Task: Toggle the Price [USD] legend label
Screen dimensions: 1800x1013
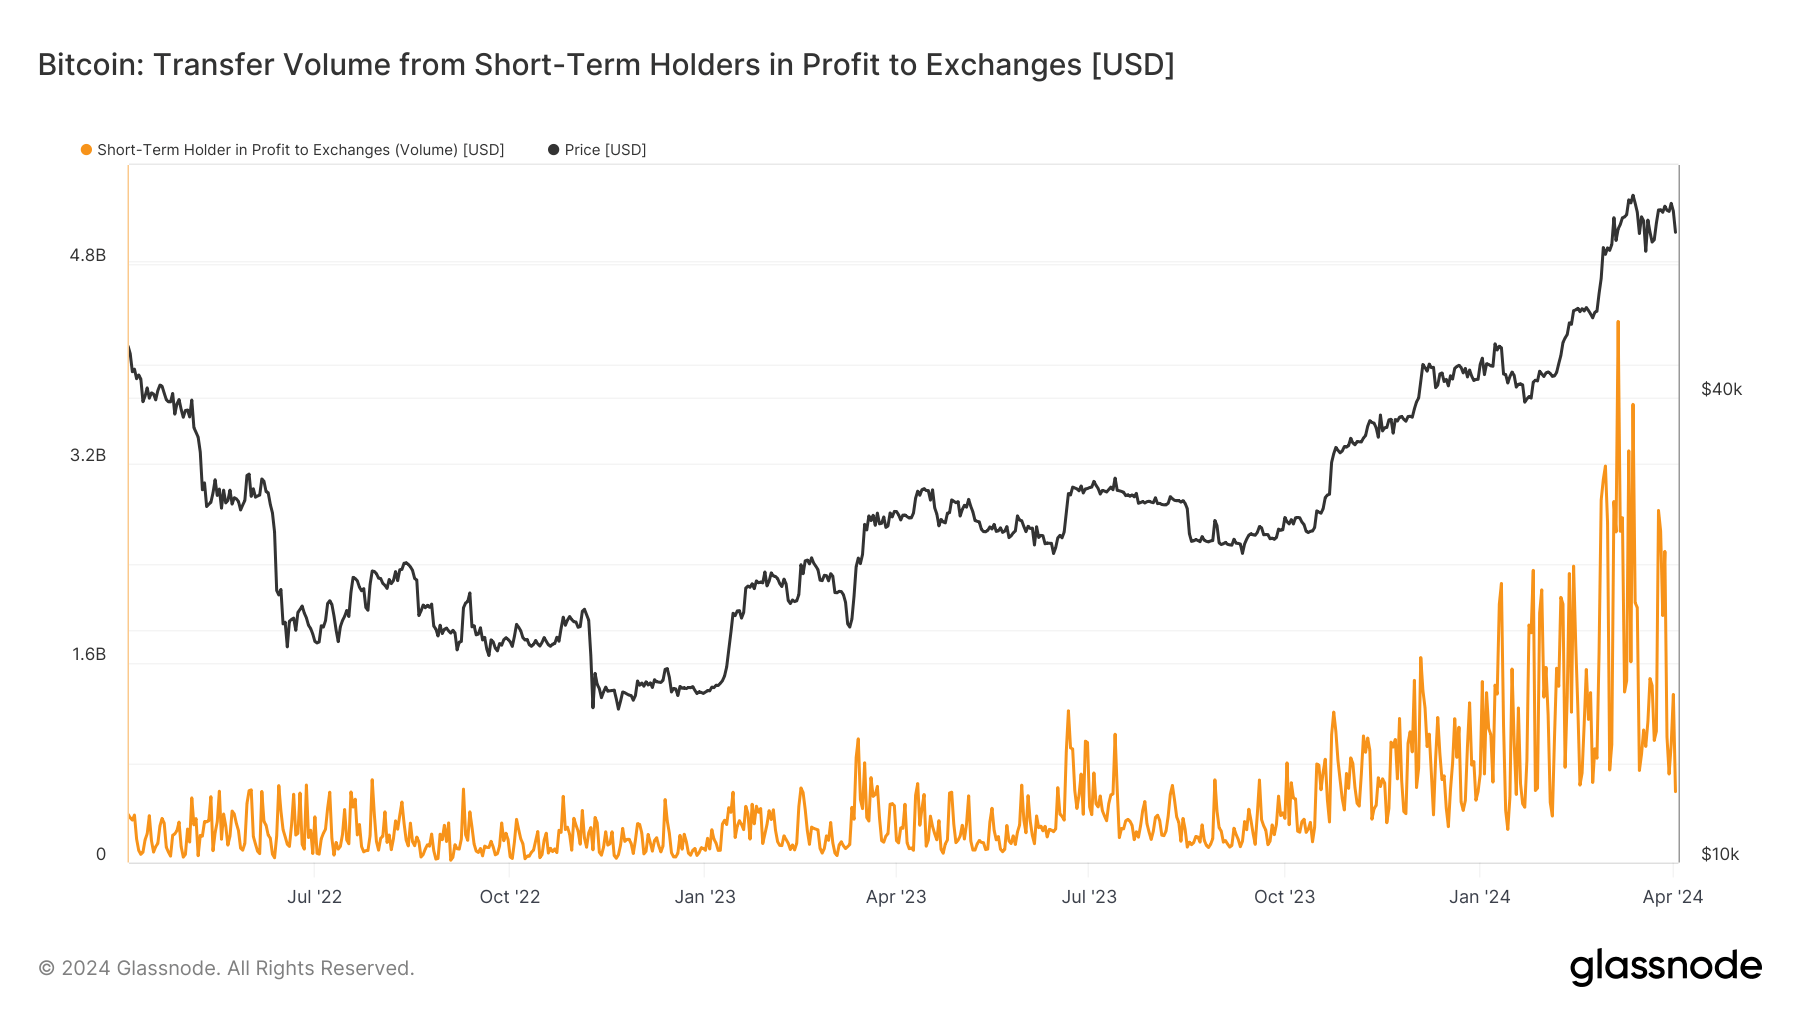Action: 605,150
